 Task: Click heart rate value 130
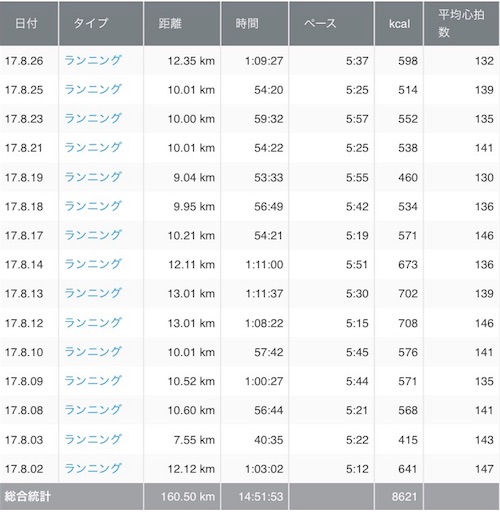[x=484, y=177]
